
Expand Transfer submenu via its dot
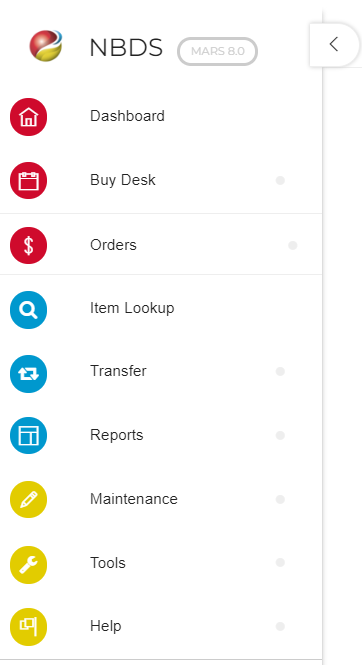click(x=280, y=372)
